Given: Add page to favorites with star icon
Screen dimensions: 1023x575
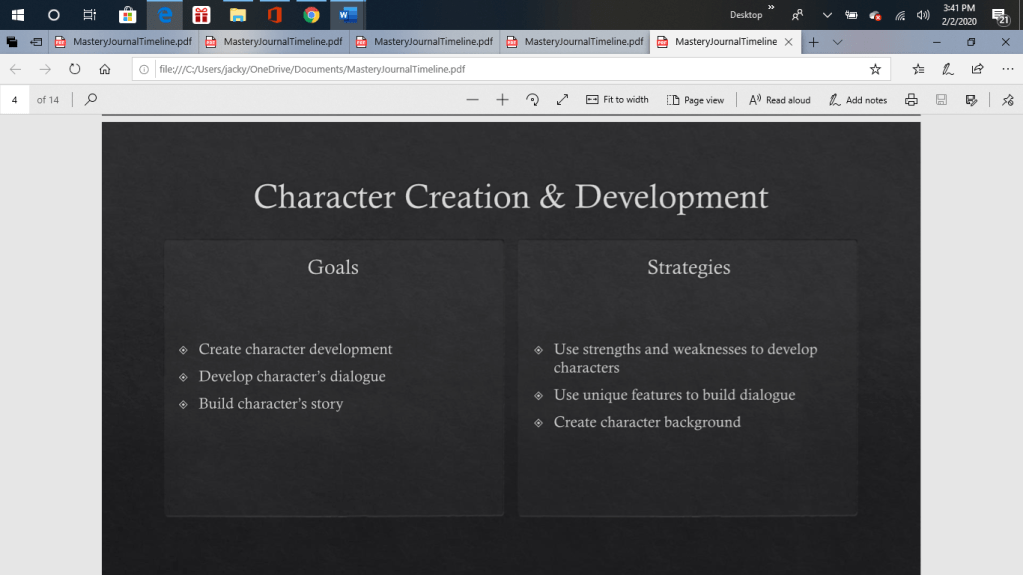Looking at the screenshot, I should click(875, 69).
